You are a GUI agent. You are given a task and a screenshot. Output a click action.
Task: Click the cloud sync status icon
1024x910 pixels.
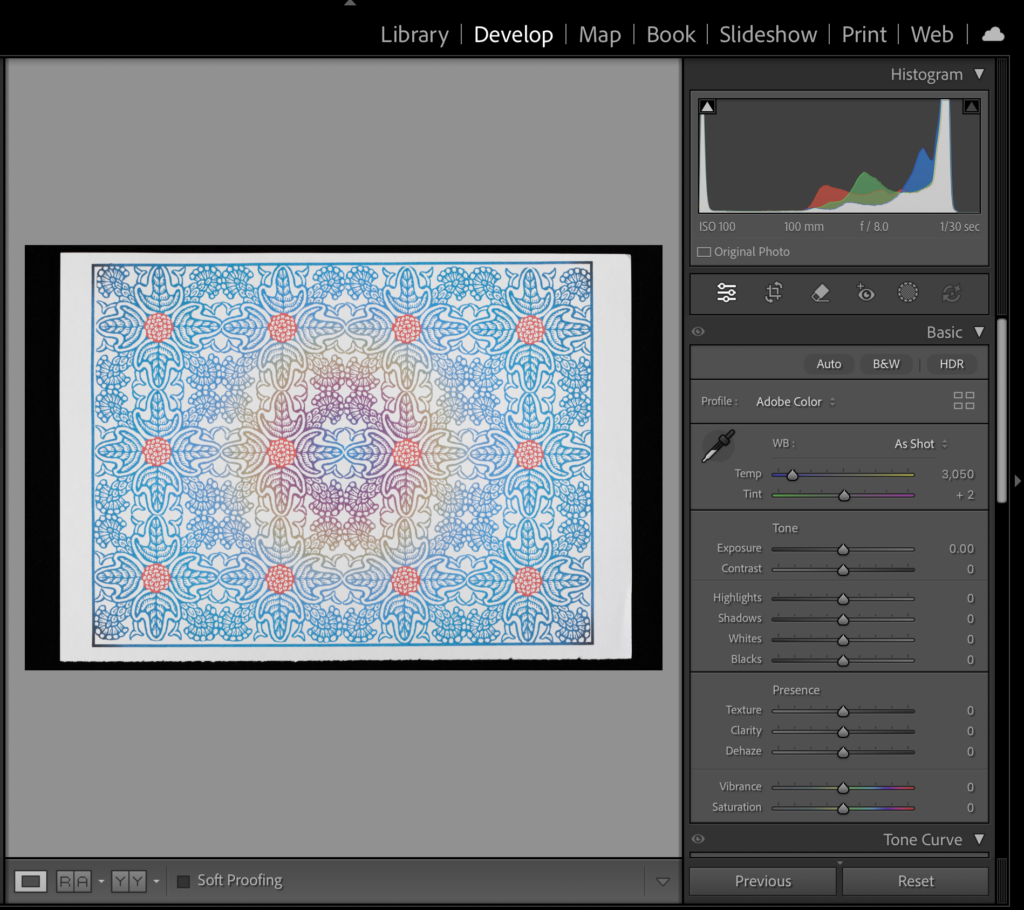click(993, 34)
